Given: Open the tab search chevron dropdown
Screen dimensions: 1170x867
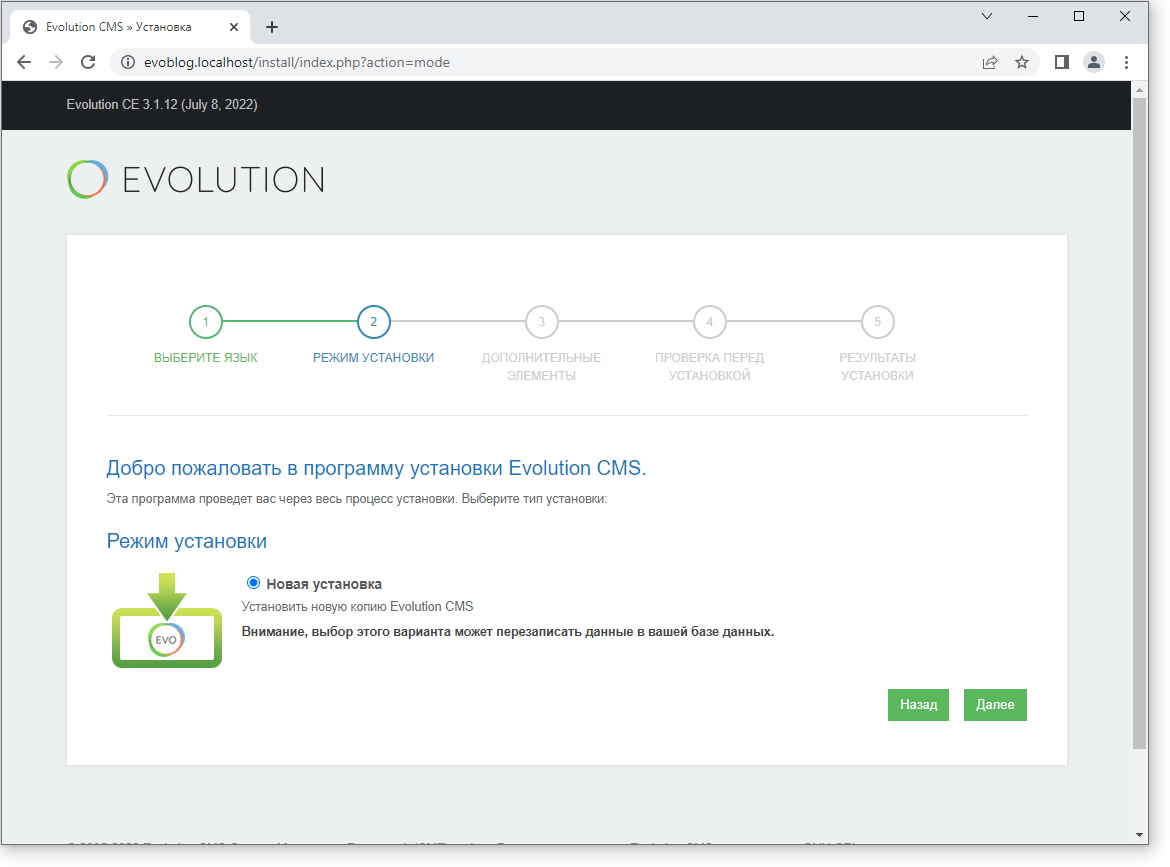Looking at the screenshot, I should tap(987, 16).
